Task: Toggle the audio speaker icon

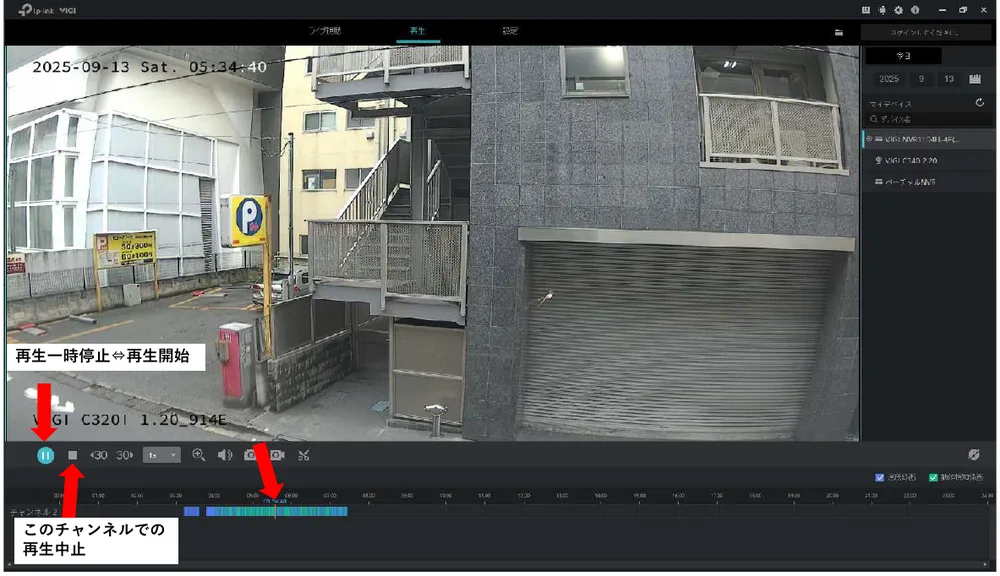Action: tap(224, 455)
